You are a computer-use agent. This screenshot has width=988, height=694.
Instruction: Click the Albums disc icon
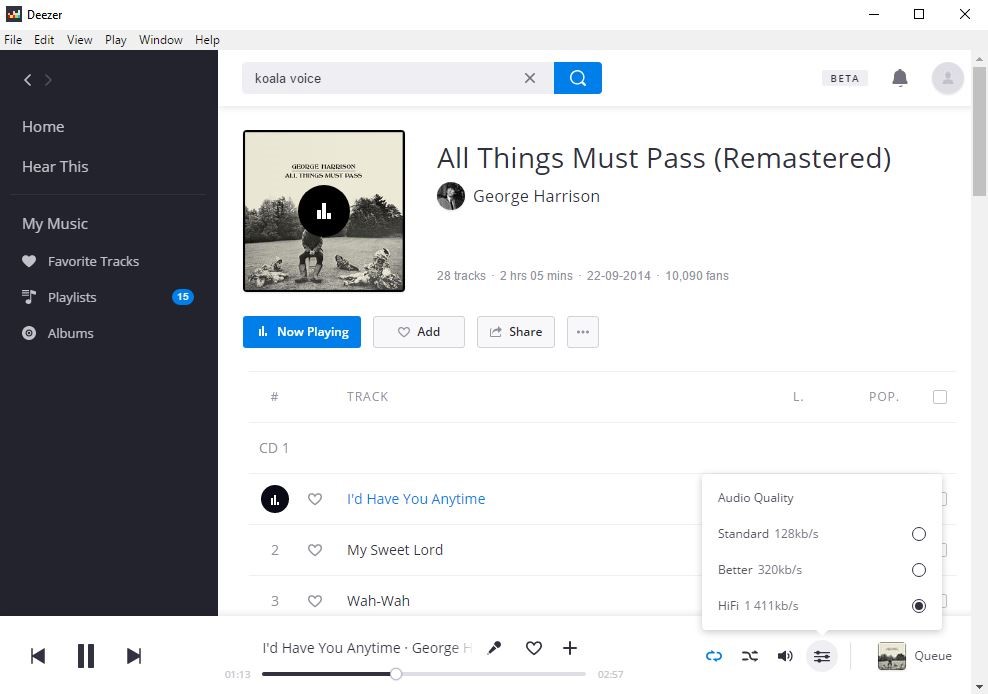coord(29,333)
